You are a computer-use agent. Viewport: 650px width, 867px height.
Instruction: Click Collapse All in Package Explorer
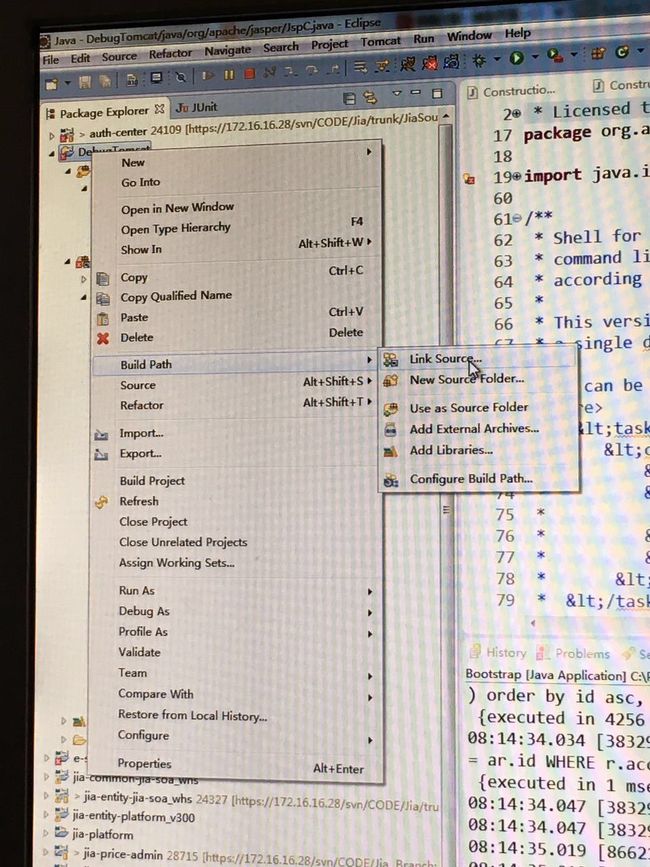click(x=349, y=98)
